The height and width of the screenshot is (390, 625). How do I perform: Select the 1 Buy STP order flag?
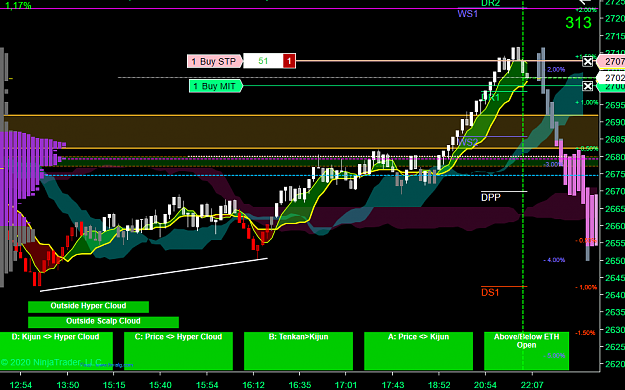click(215, 61)
